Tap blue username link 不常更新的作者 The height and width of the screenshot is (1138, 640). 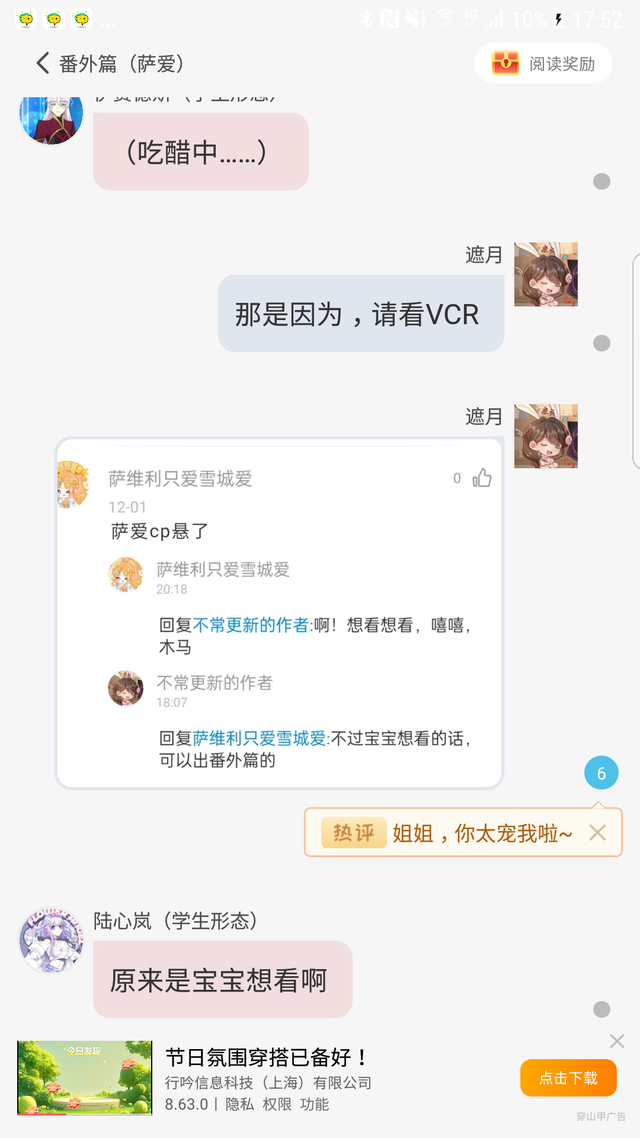[253, 626]
